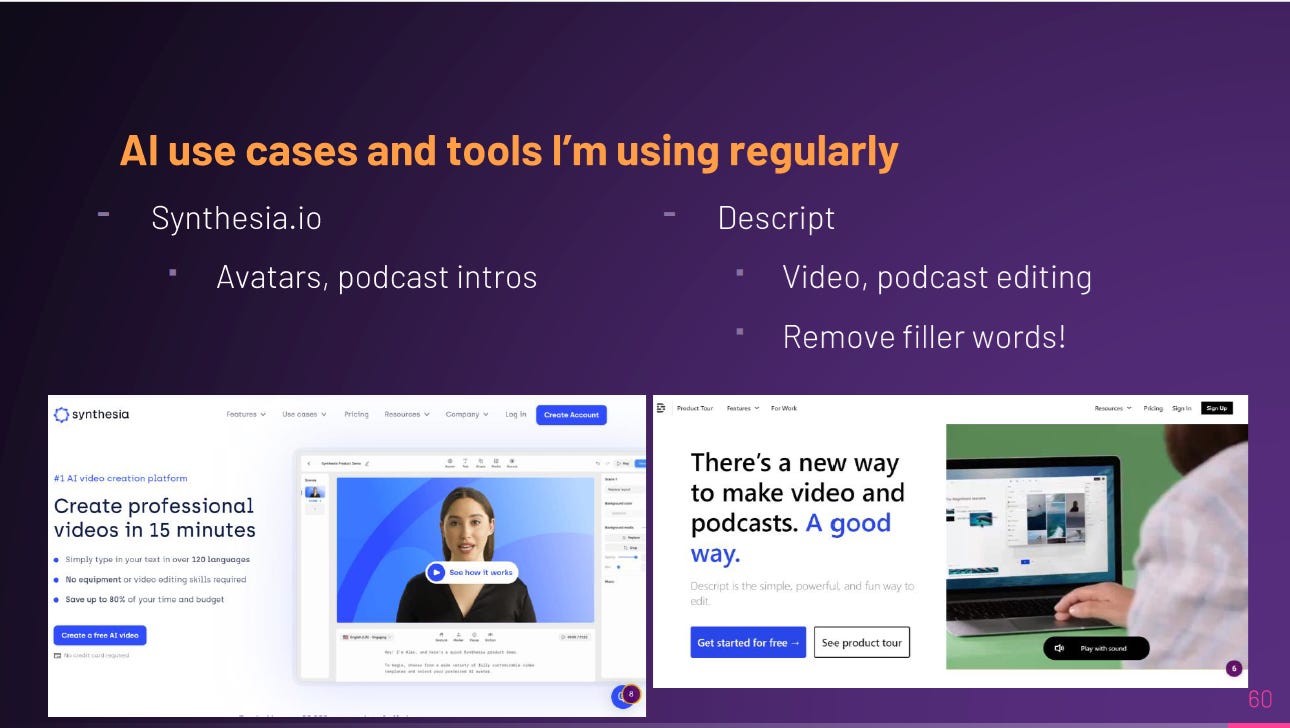Click the Pause icon below the avatar video
The width and height of the screenshot is (1290, 728).
click(474, 636)
